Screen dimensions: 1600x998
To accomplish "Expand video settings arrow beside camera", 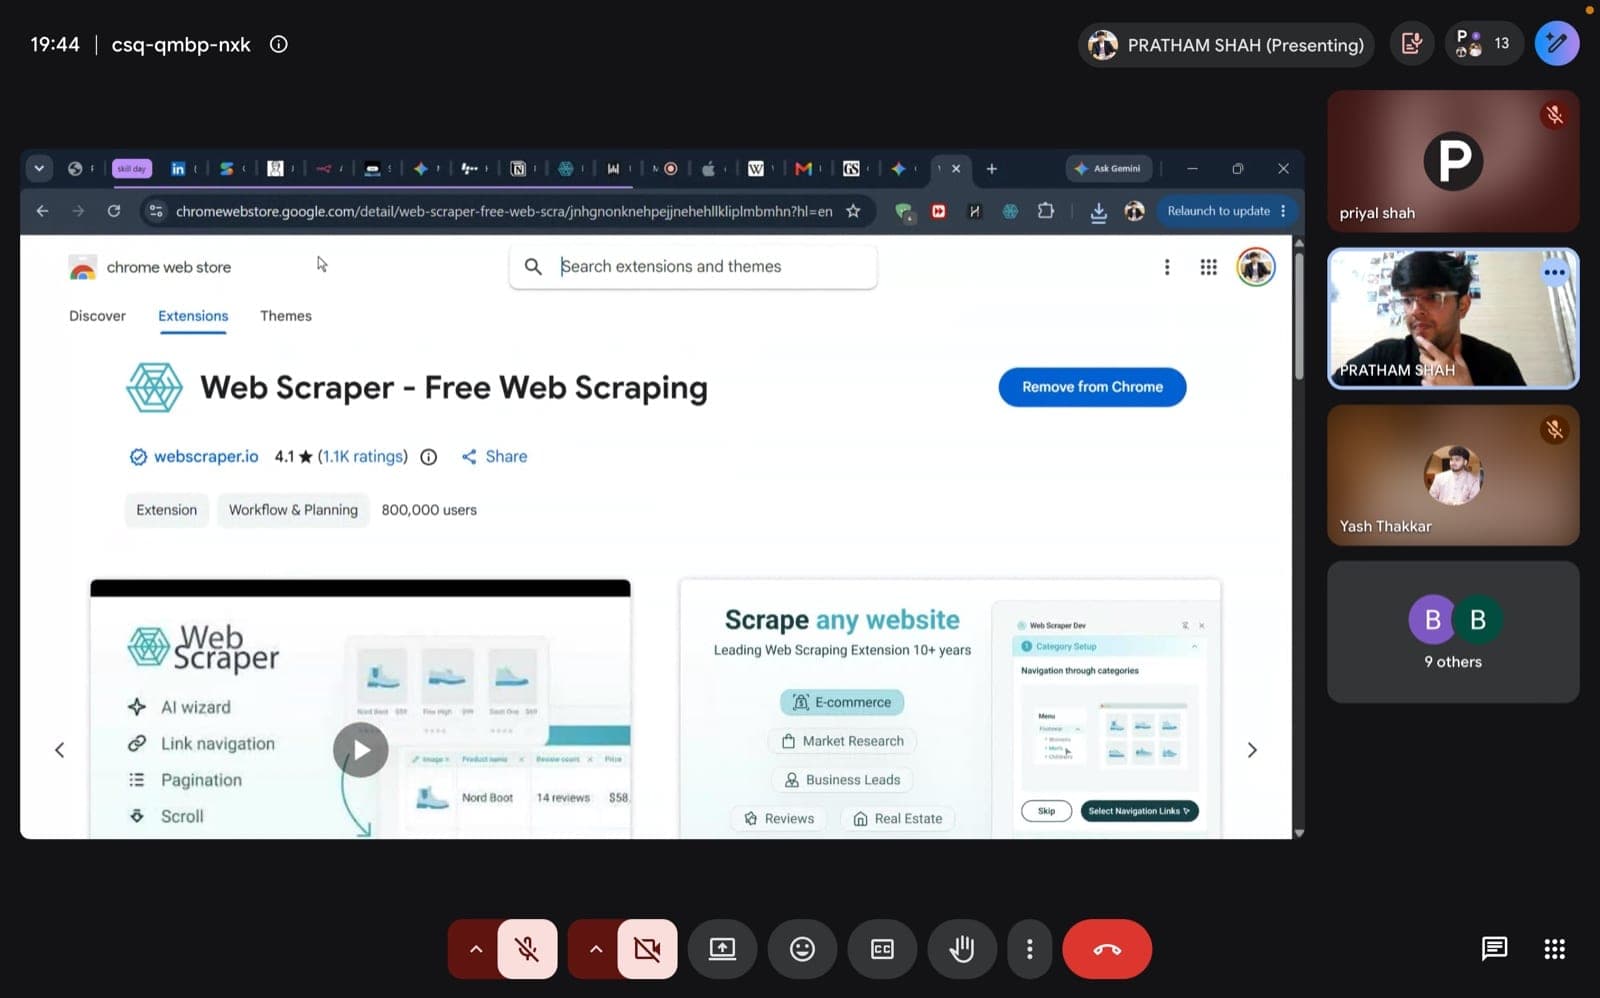I will coord(596,949).
